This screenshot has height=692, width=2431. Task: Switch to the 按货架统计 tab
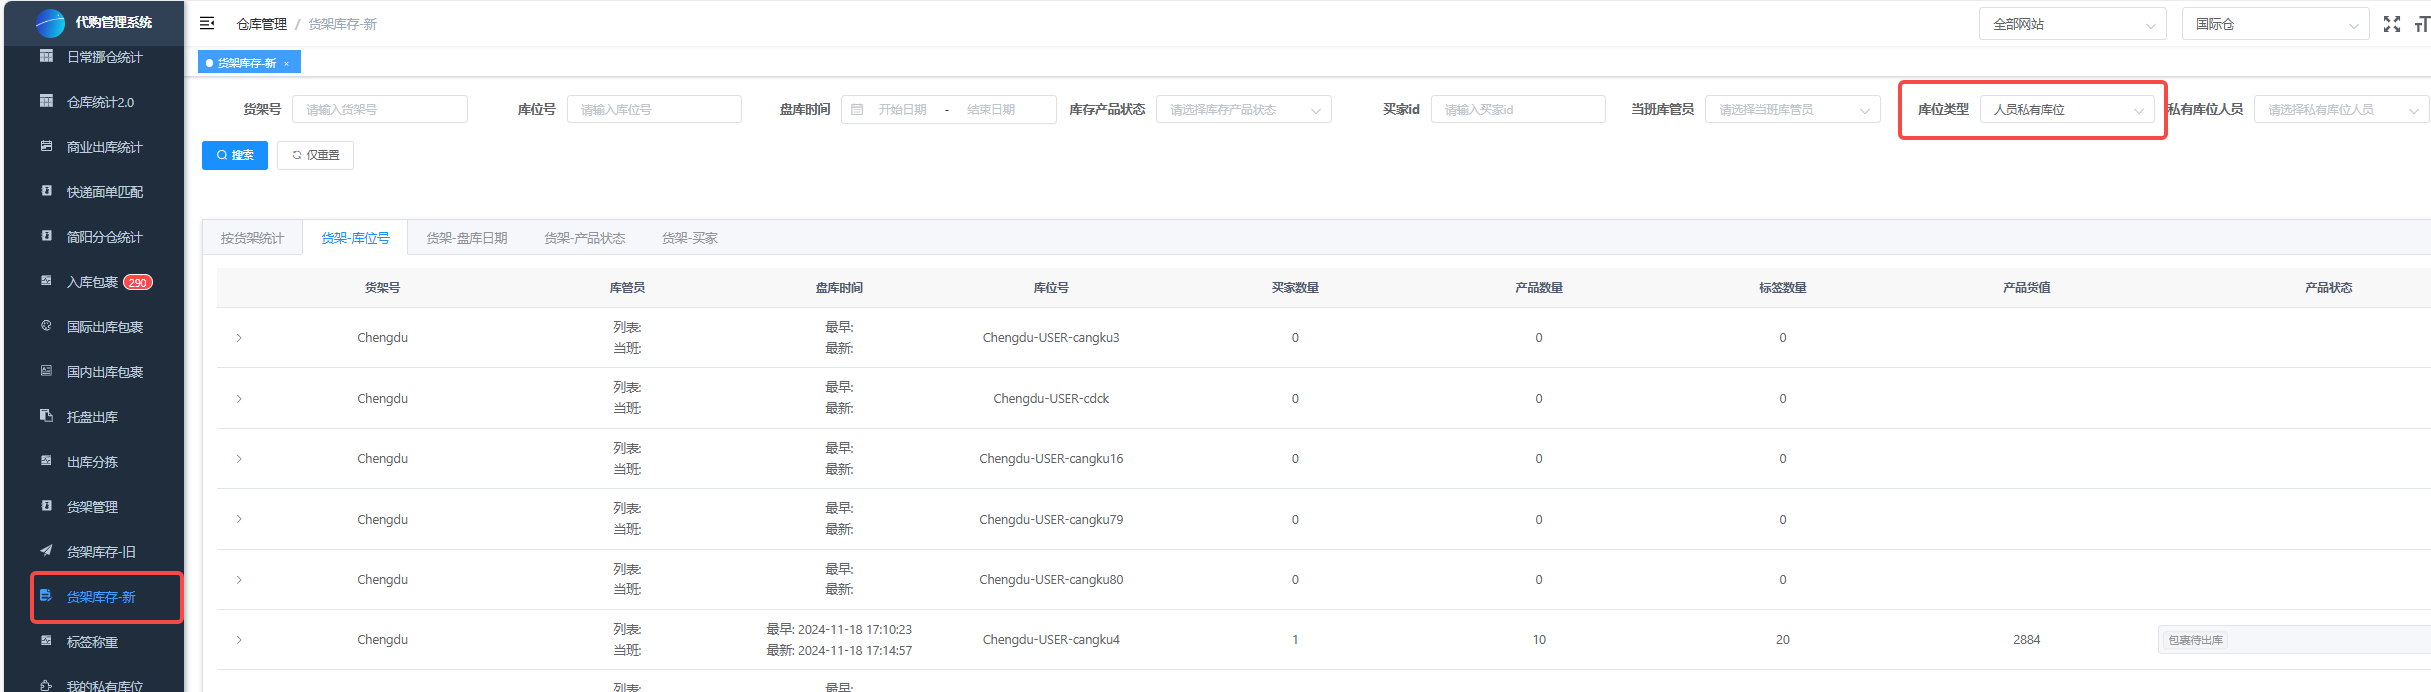pos(252,238)
